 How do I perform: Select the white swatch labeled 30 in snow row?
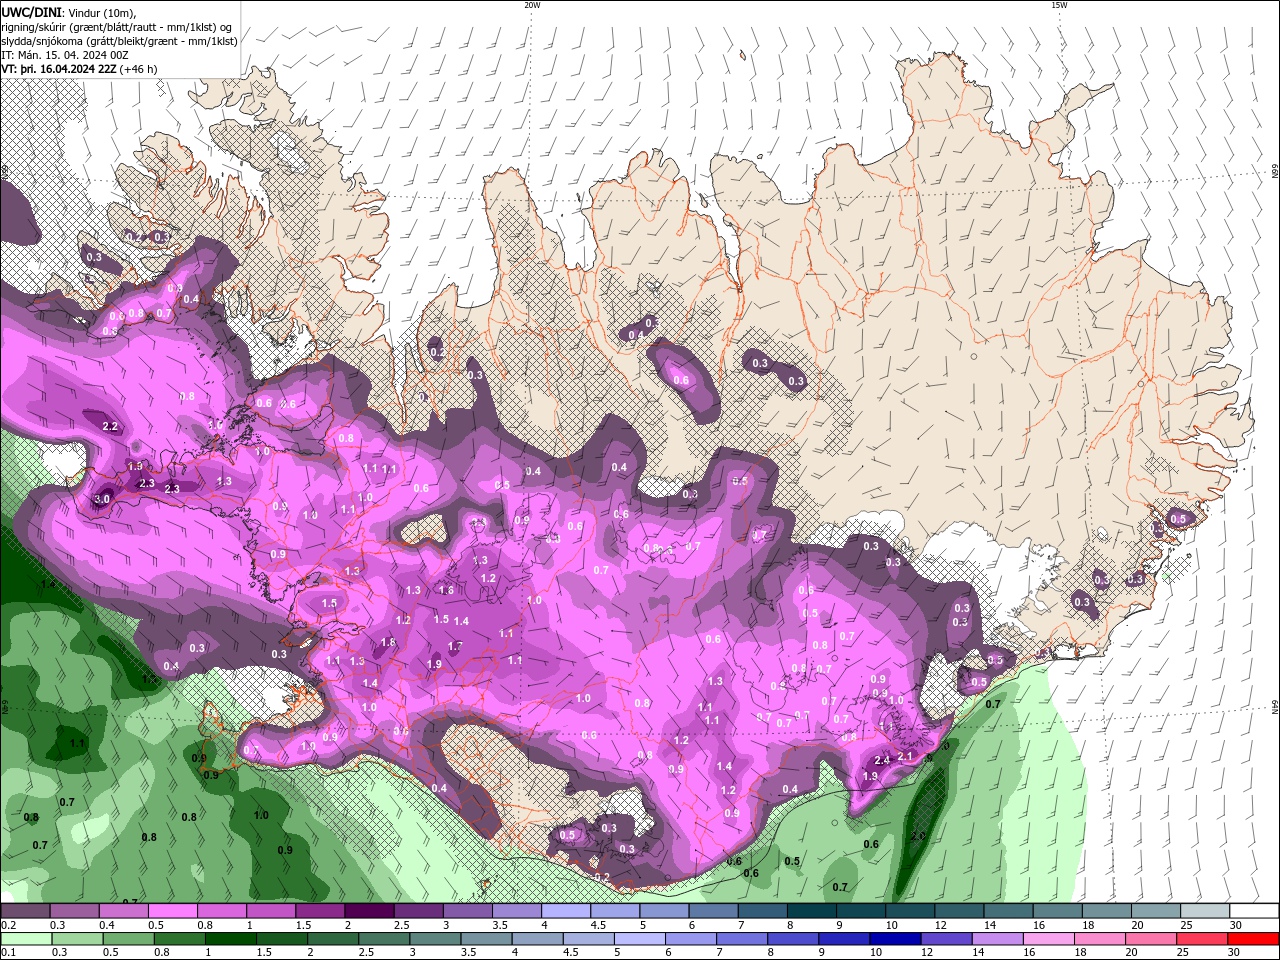point(1254,911)
